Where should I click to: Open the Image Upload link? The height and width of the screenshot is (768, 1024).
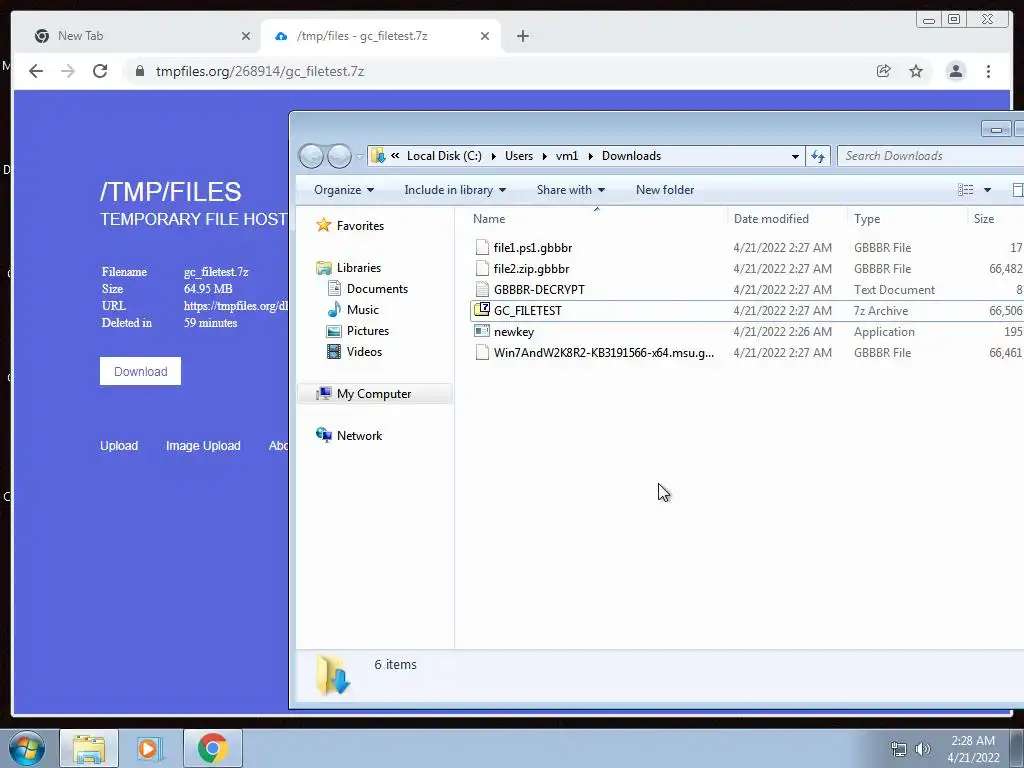point(203,445)
